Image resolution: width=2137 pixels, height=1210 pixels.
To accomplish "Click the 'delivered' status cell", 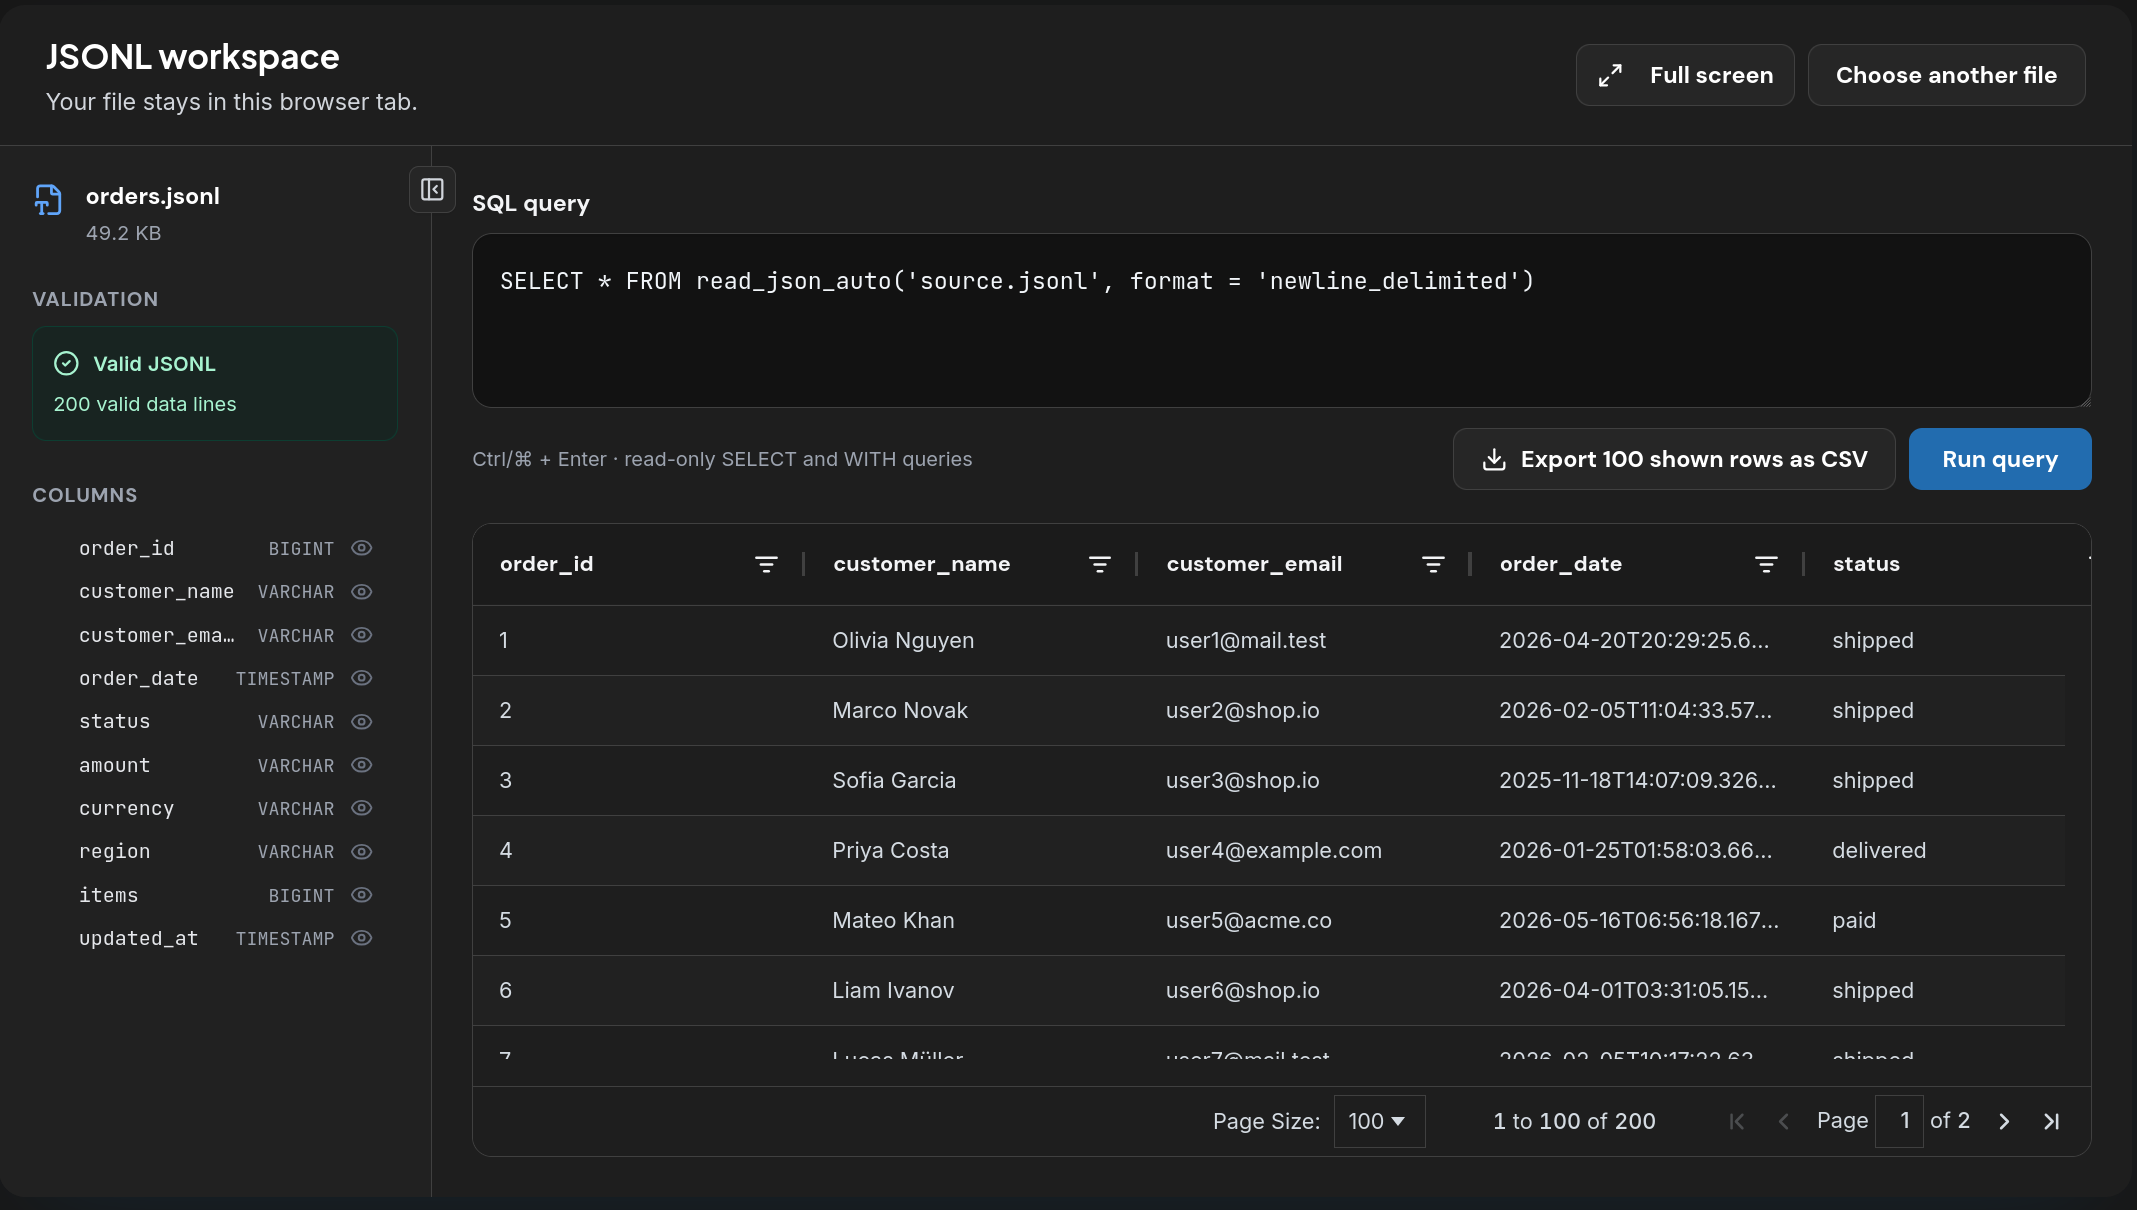I will (x=1879, y=850).
